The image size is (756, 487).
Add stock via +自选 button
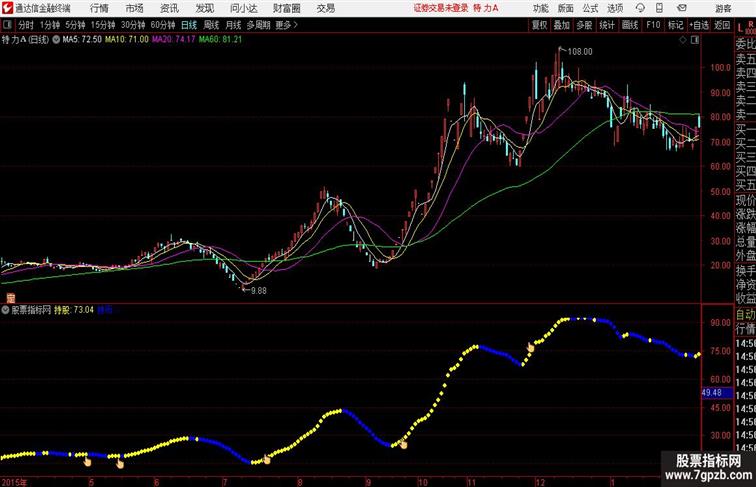(699, 25)
